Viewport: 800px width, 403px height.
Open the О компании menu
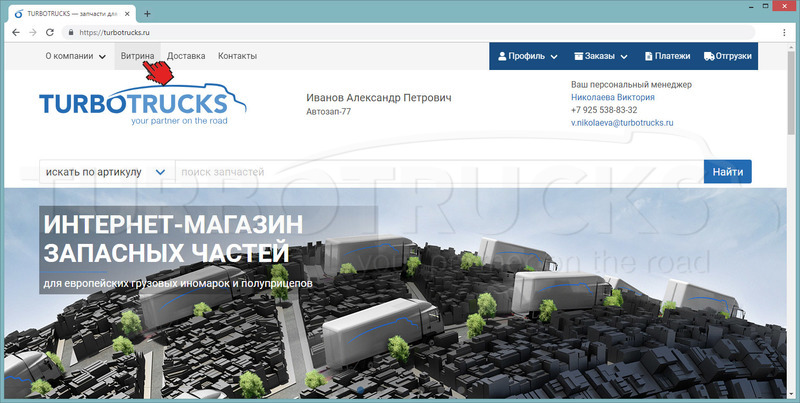[x=76, y=56]
